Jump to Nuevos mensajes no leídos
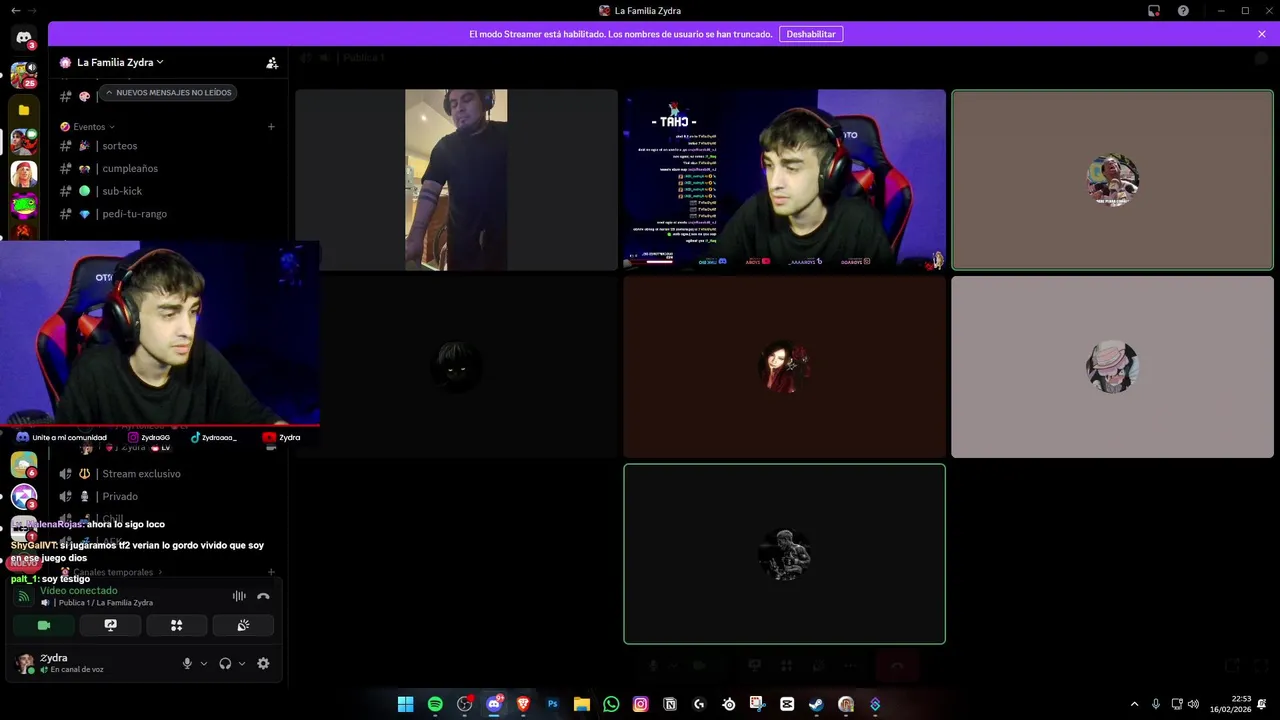 pyautogui.click(x=168, y=93)
